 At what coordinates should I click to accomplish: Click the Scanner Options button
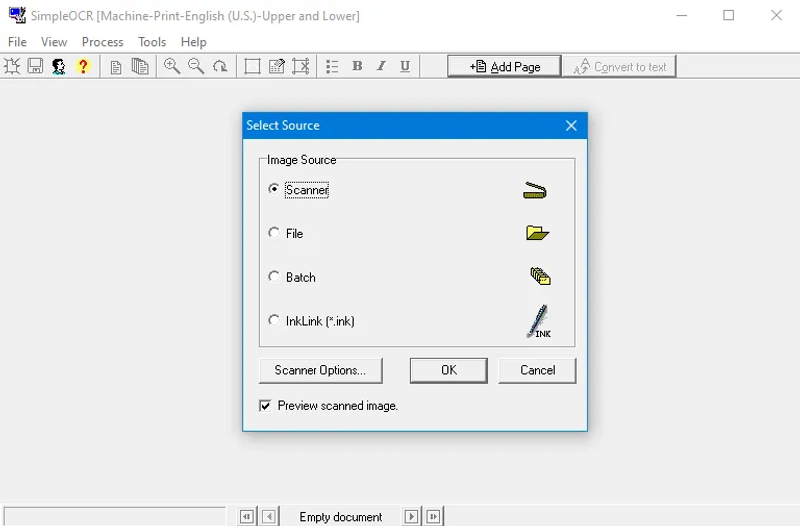tap(320, 370)
